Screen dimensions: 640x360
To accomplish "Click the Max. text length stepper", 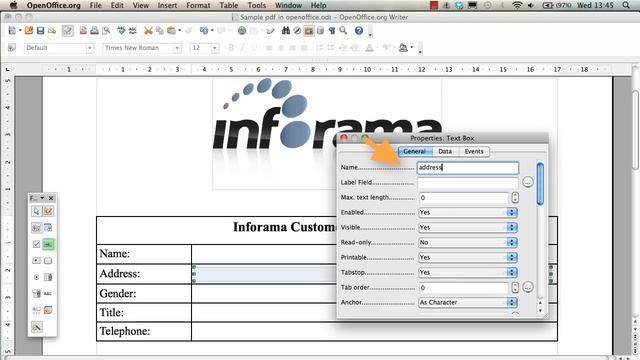I will pyautogui.click(x=515, y=198).
